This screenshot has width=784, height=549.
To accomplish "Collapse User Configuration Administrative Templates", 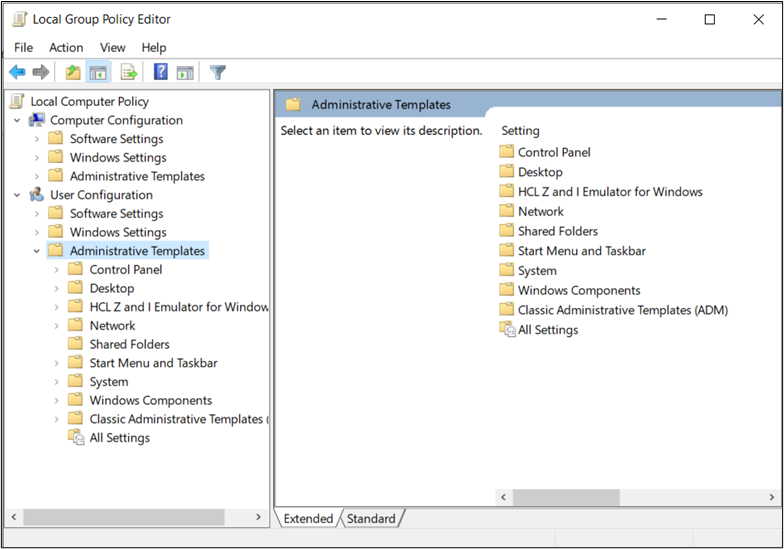I will coord(37,251).
